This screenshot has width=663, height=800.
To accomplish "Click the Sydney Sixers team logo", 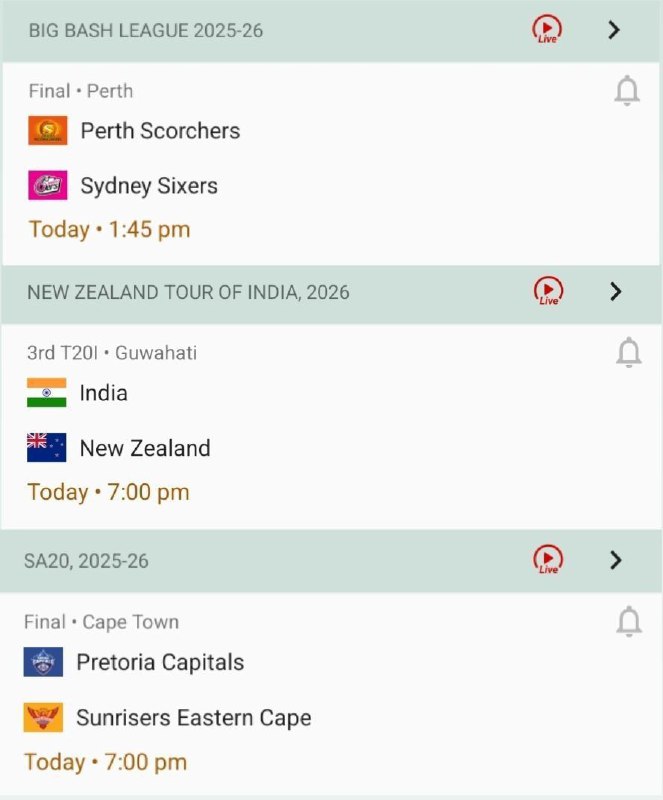I will point(48,185).
